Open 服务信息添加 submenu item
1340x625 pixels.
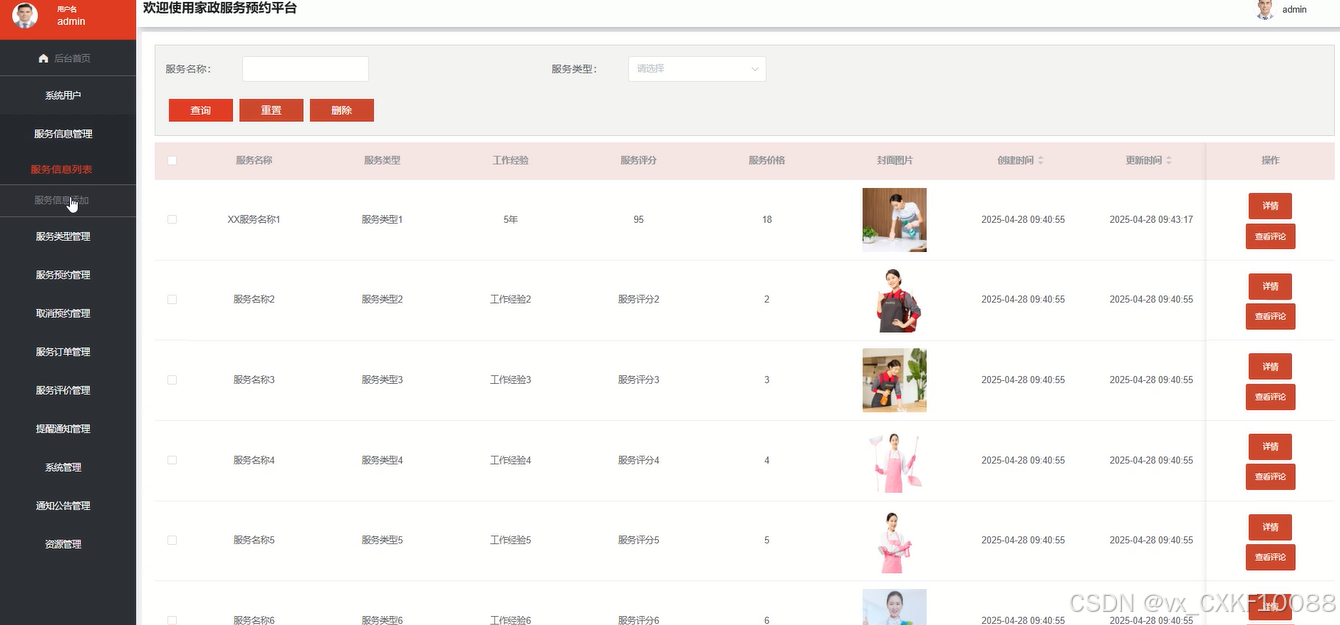point(62,200)
